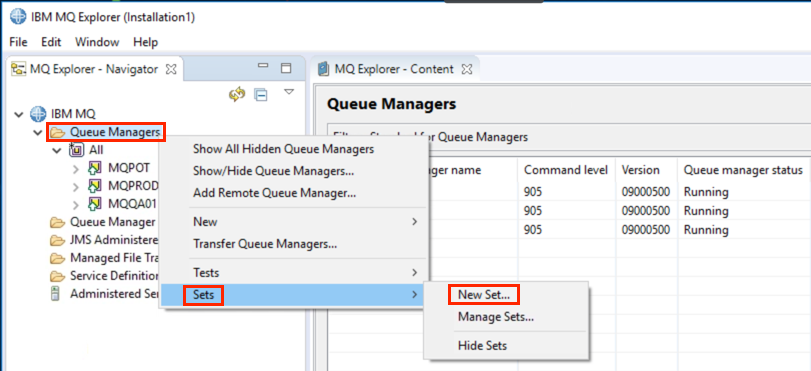This screenshot has height=371, width=811.
Task: Click the Command level column header
Action: [x=566, y=170]
